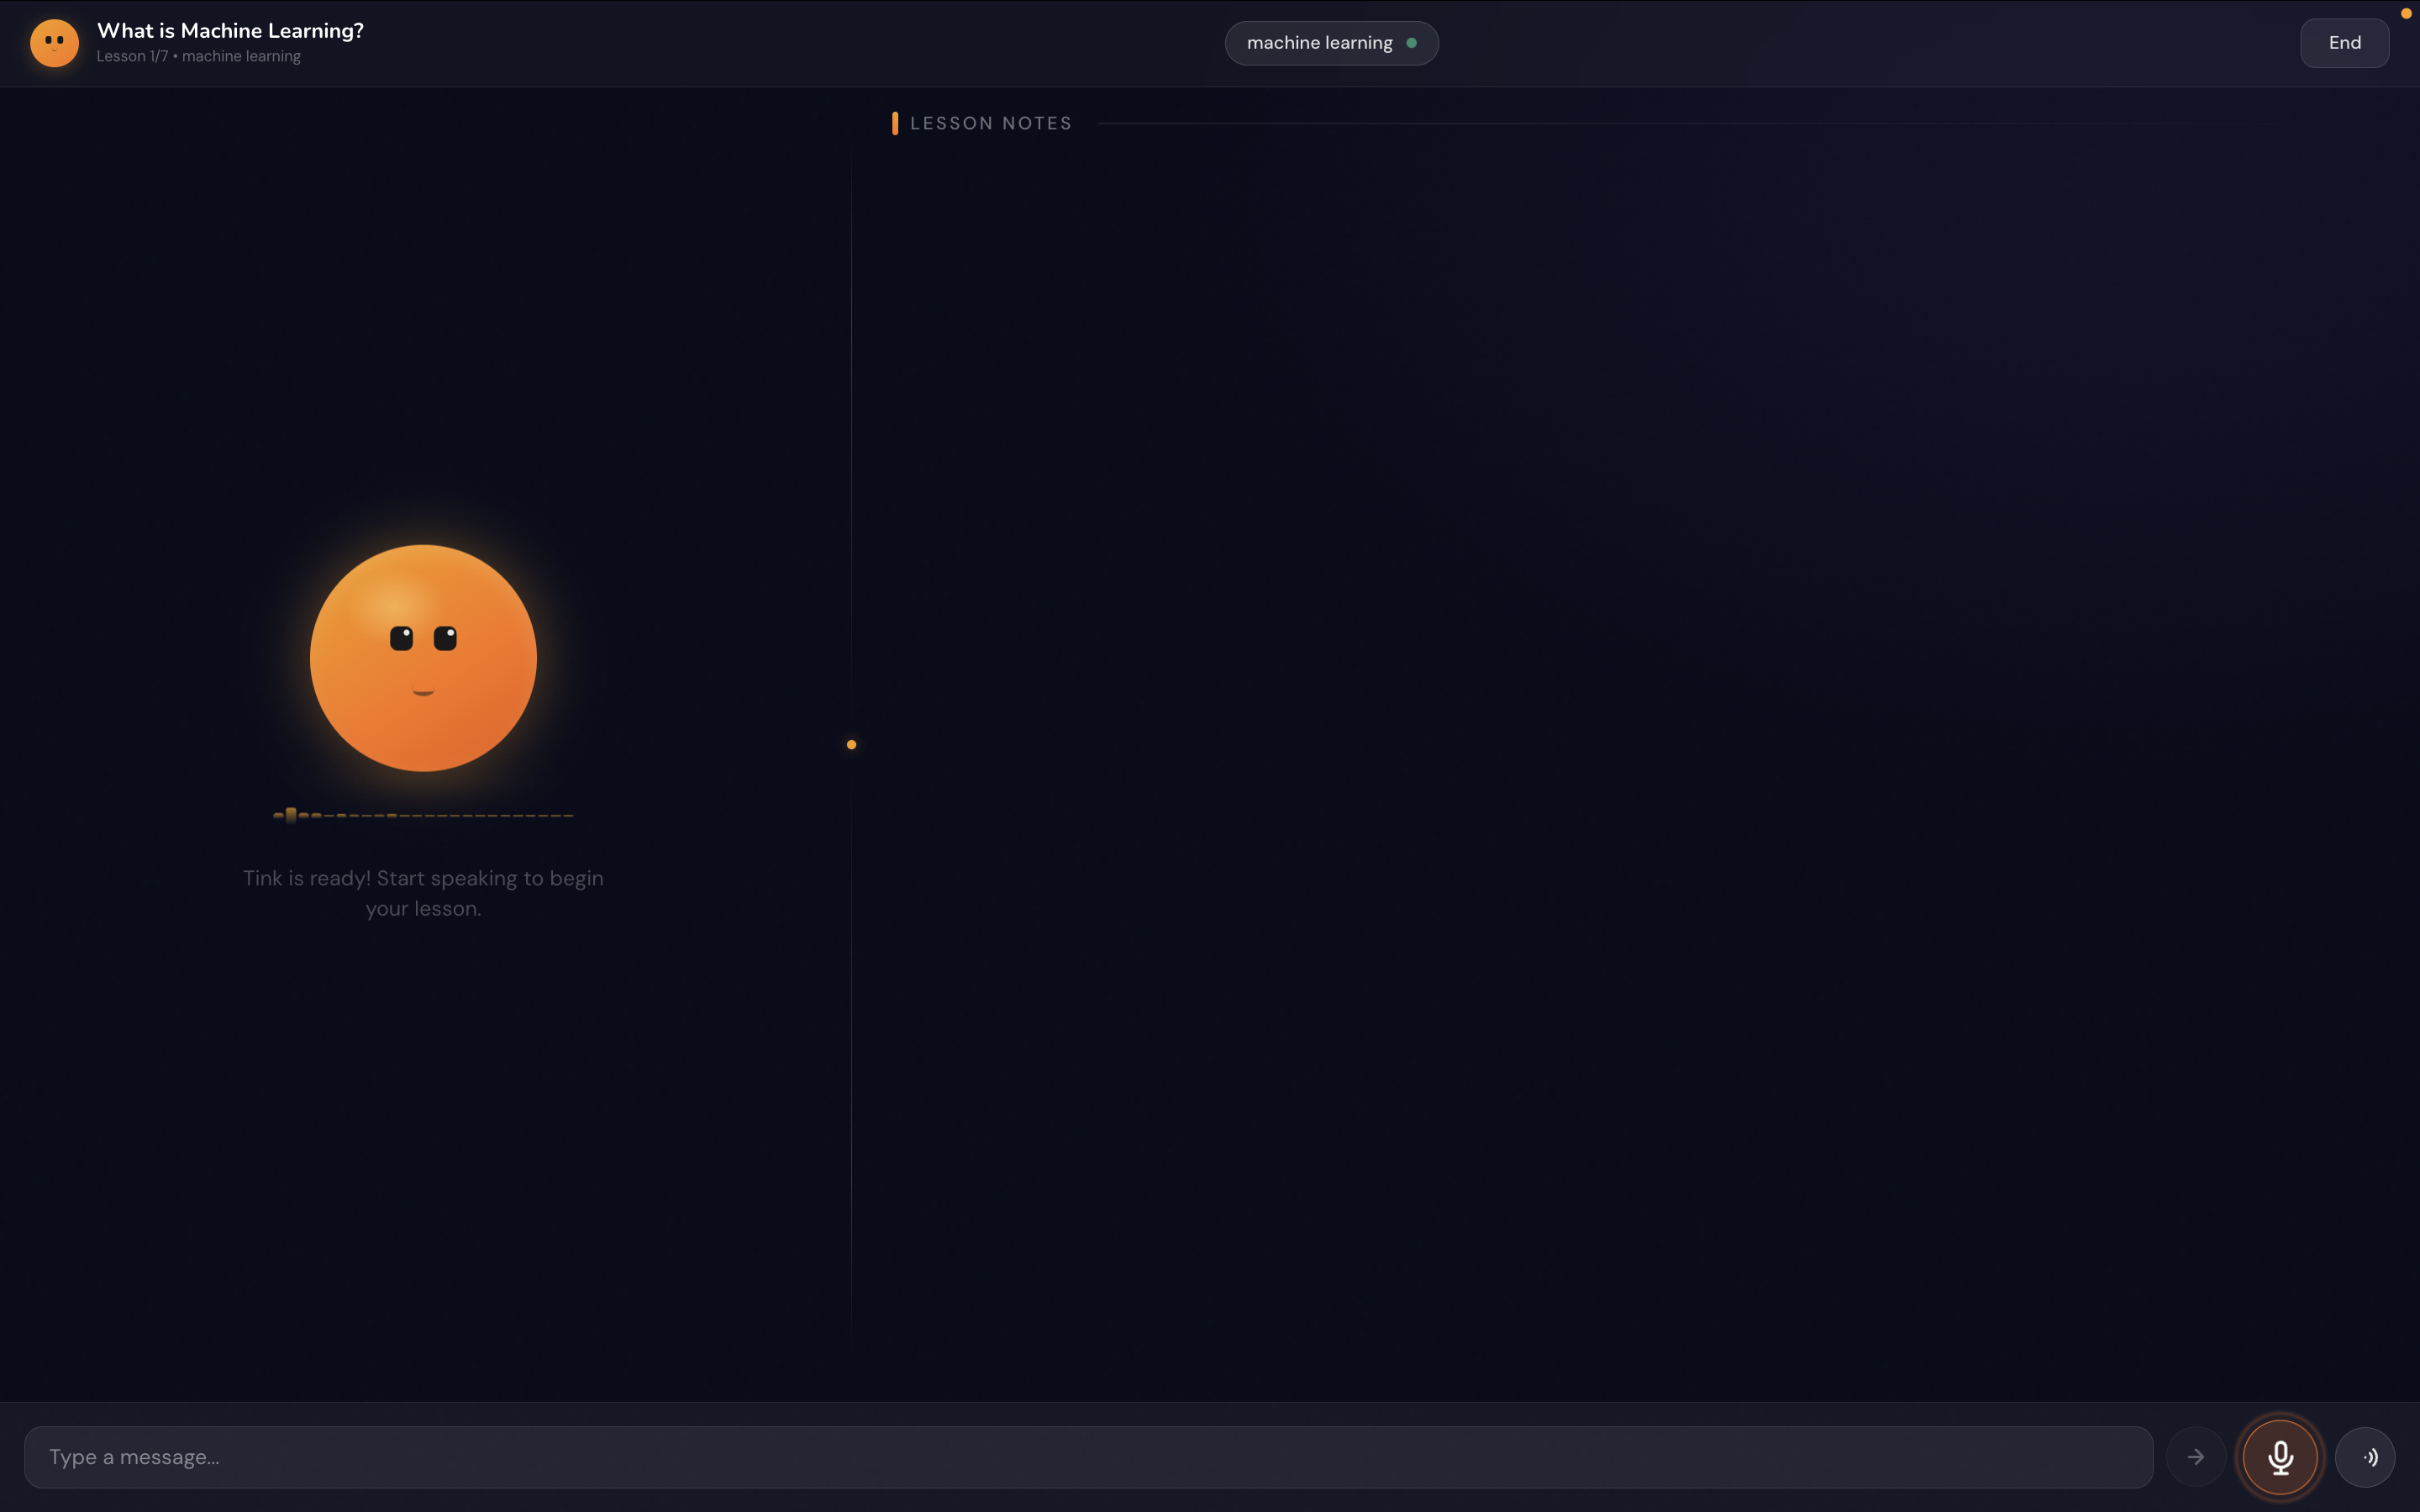This screenshot has height=1512, width=2420.
Task: Open the machine learning topic pill
Action: (x=1319, y=43)
